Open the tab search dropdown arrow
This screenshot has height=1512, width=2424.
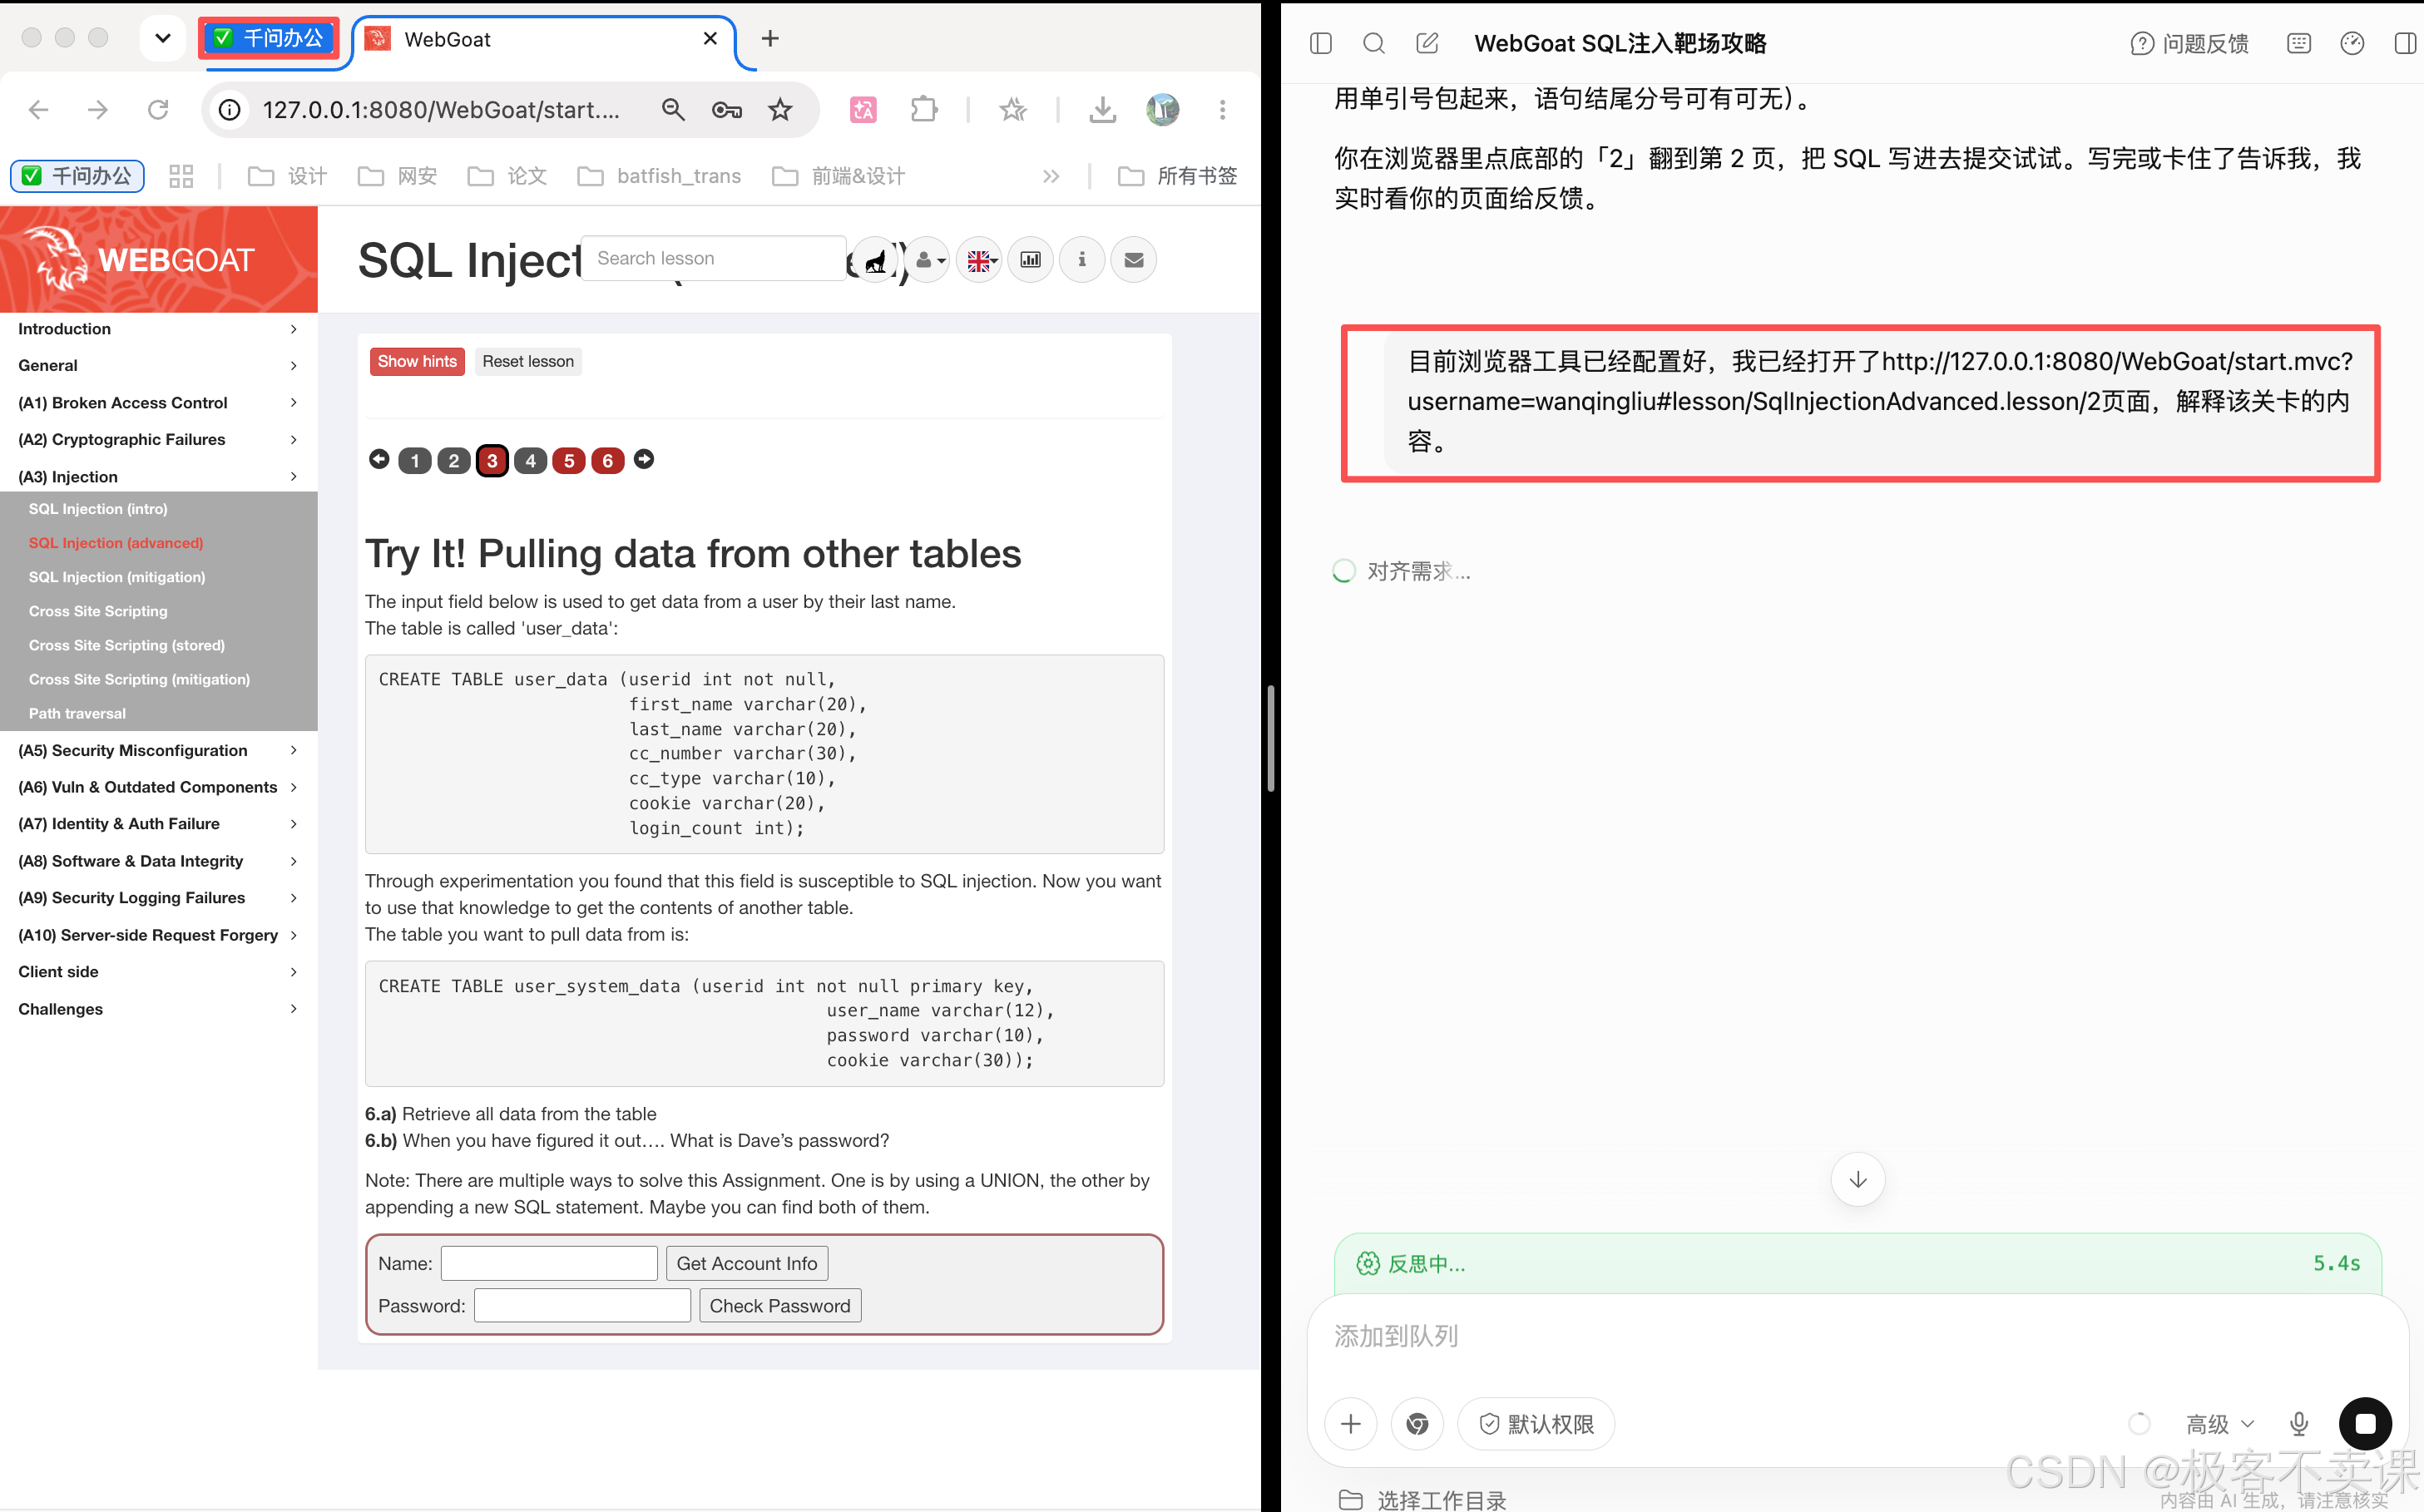[x=163, y=39]
